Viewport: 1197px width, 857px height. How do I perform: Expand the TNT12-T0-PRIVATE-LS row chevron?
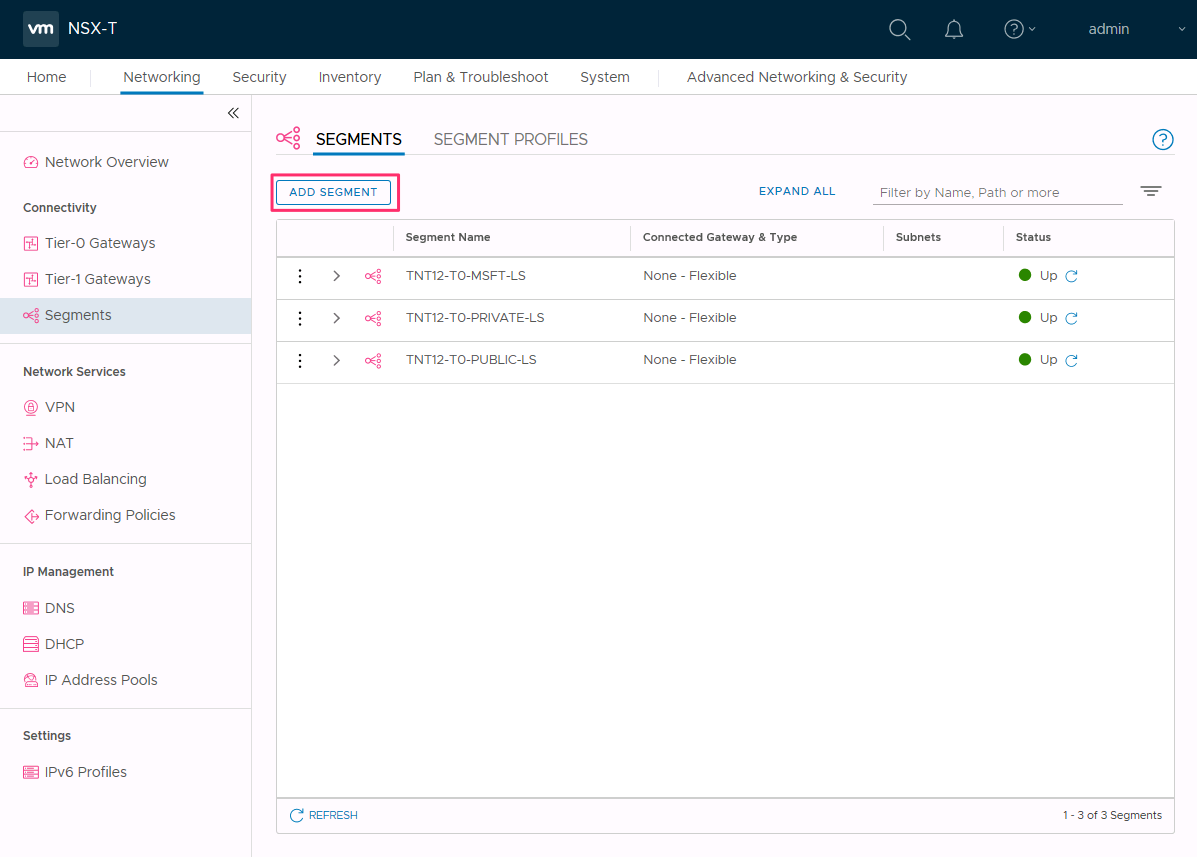pos(336,317)
